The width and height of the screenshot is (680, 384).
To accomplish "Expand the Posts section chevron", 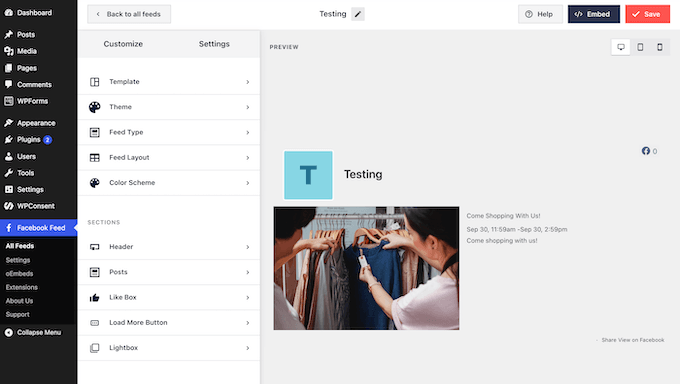I will [x=248, y=272].
